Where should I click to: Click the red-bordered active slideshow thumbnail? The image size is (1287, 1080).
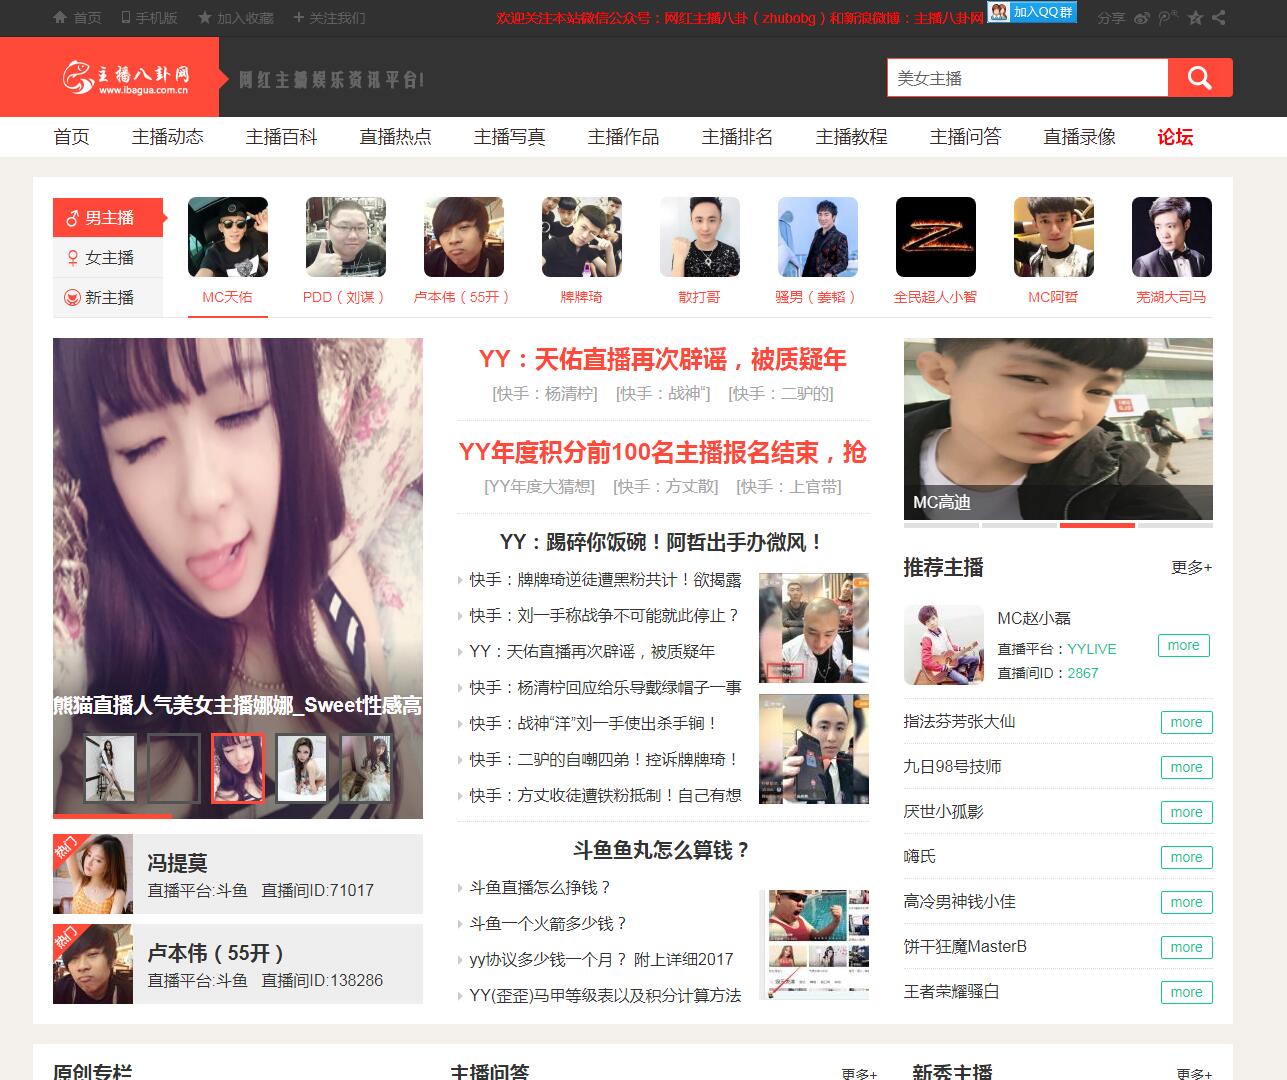[x=238, y=768]
